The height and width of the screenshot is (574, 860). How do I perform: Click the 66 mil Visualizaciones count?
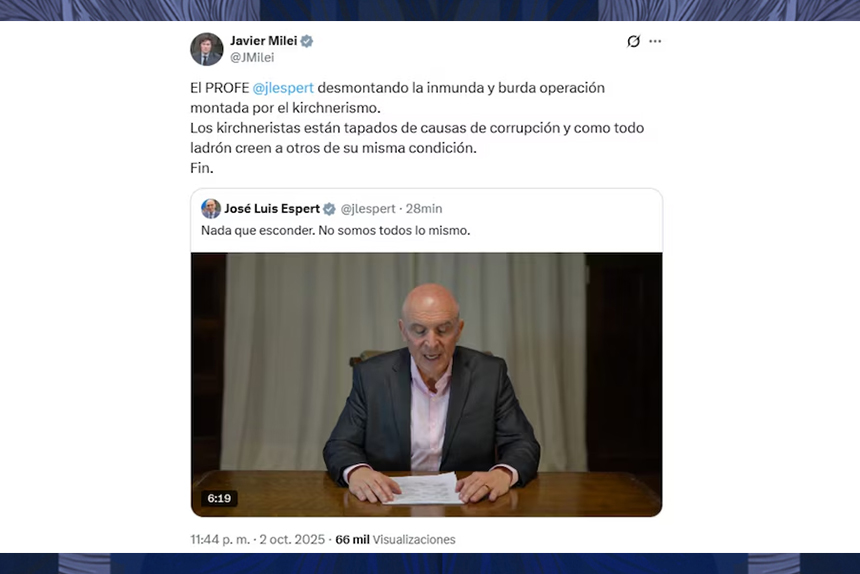point(395,539)
